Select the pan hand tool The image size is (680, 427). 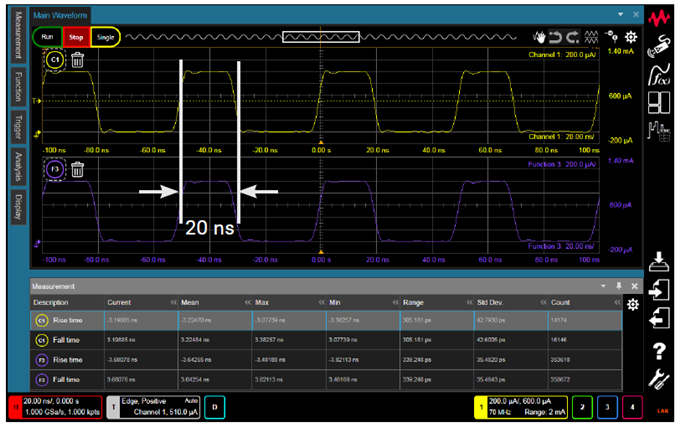pos(539,37)
